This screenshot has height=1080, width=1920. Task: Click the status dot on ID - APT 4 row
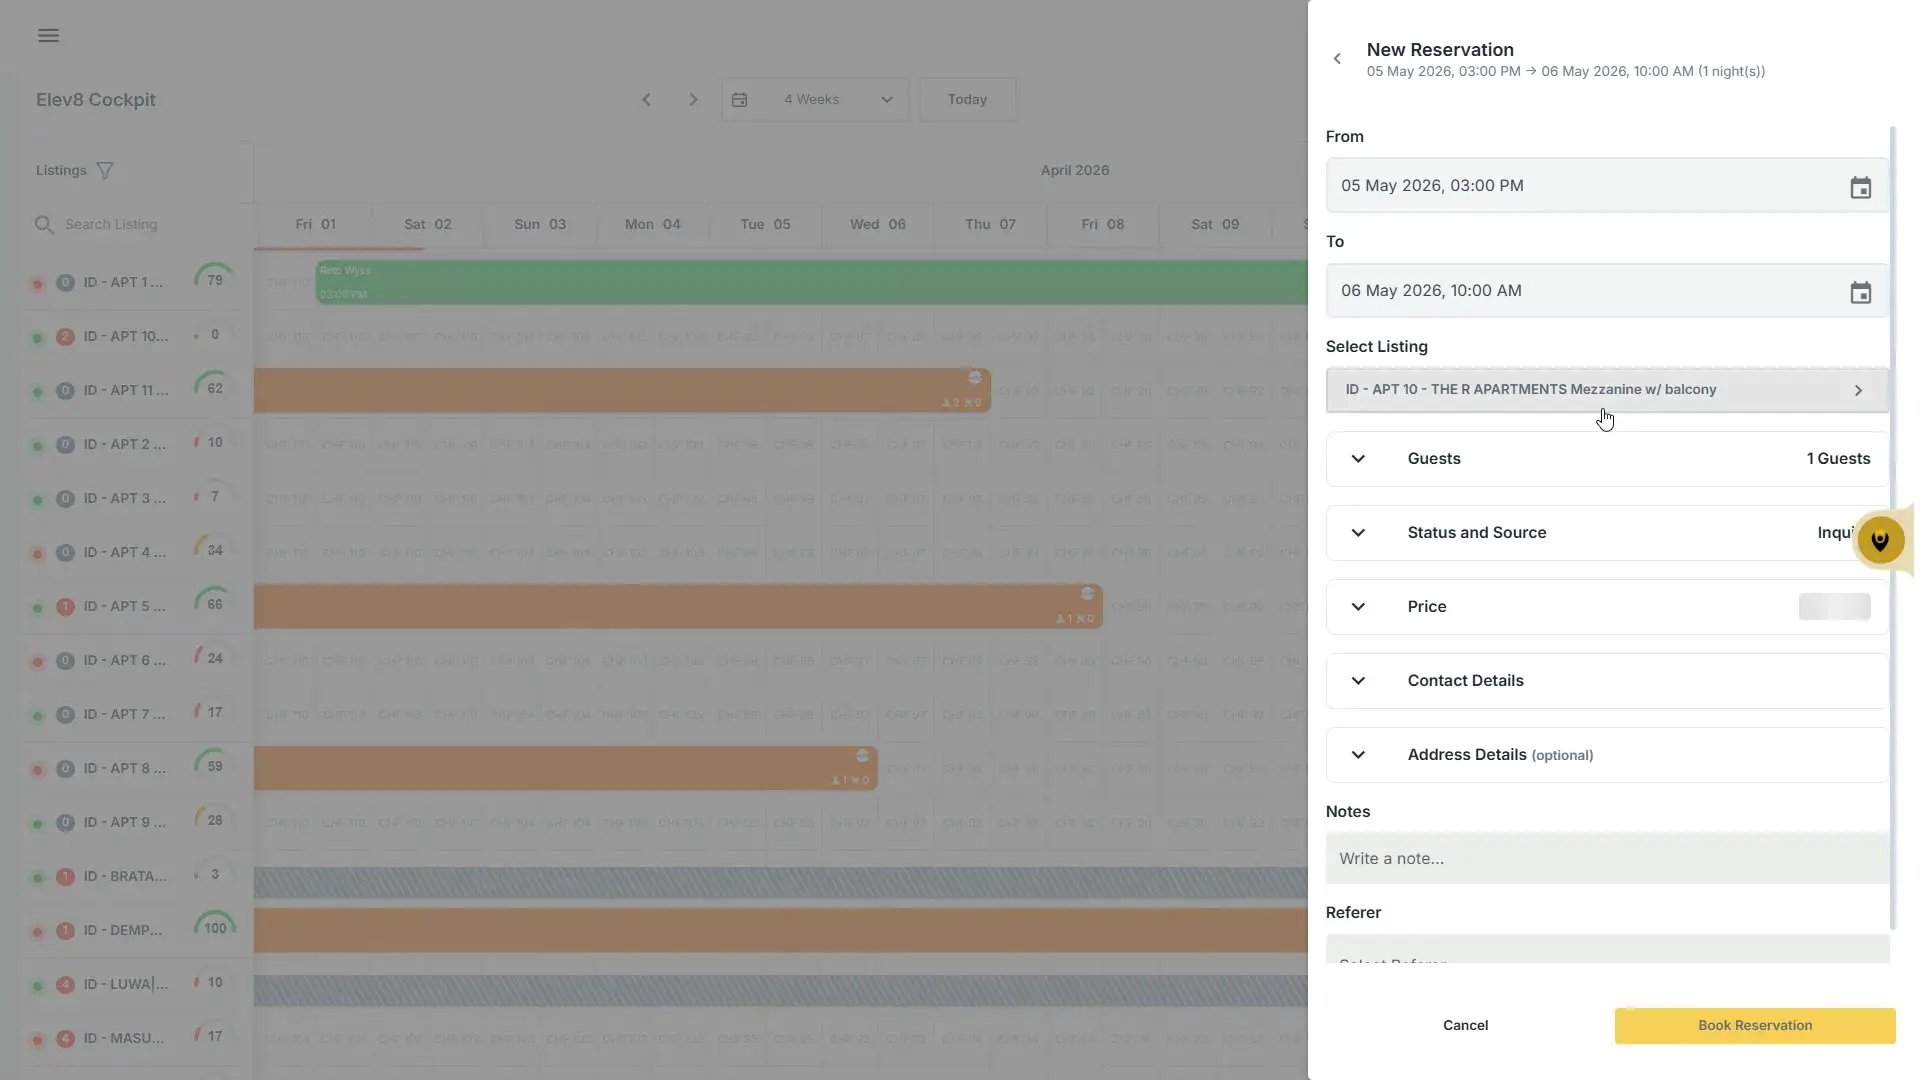pos(38,554)
